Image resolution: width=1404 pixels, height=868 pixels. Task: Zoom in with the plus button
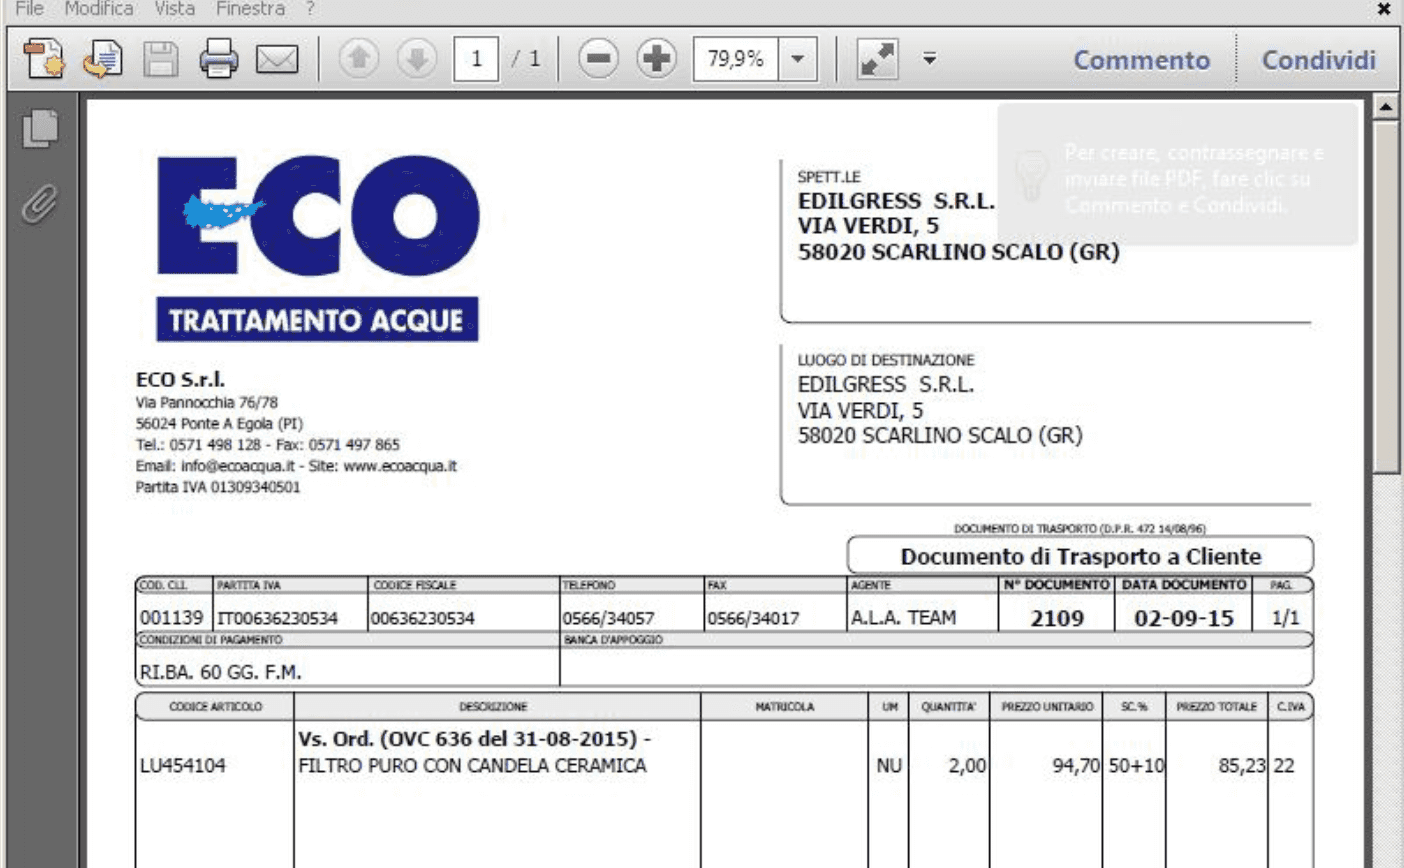(656, 59)
